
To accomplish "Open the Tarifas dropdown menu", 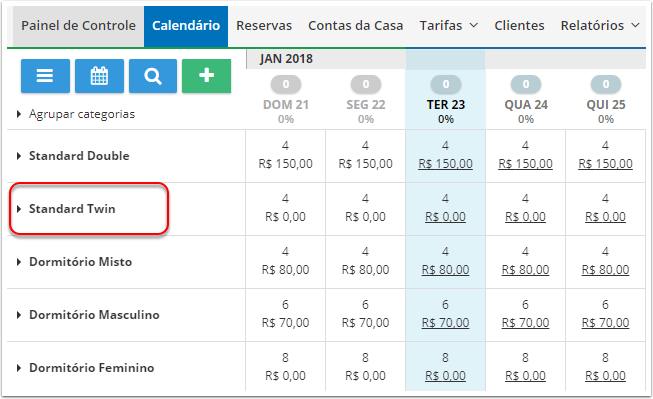I will (449, 26).
